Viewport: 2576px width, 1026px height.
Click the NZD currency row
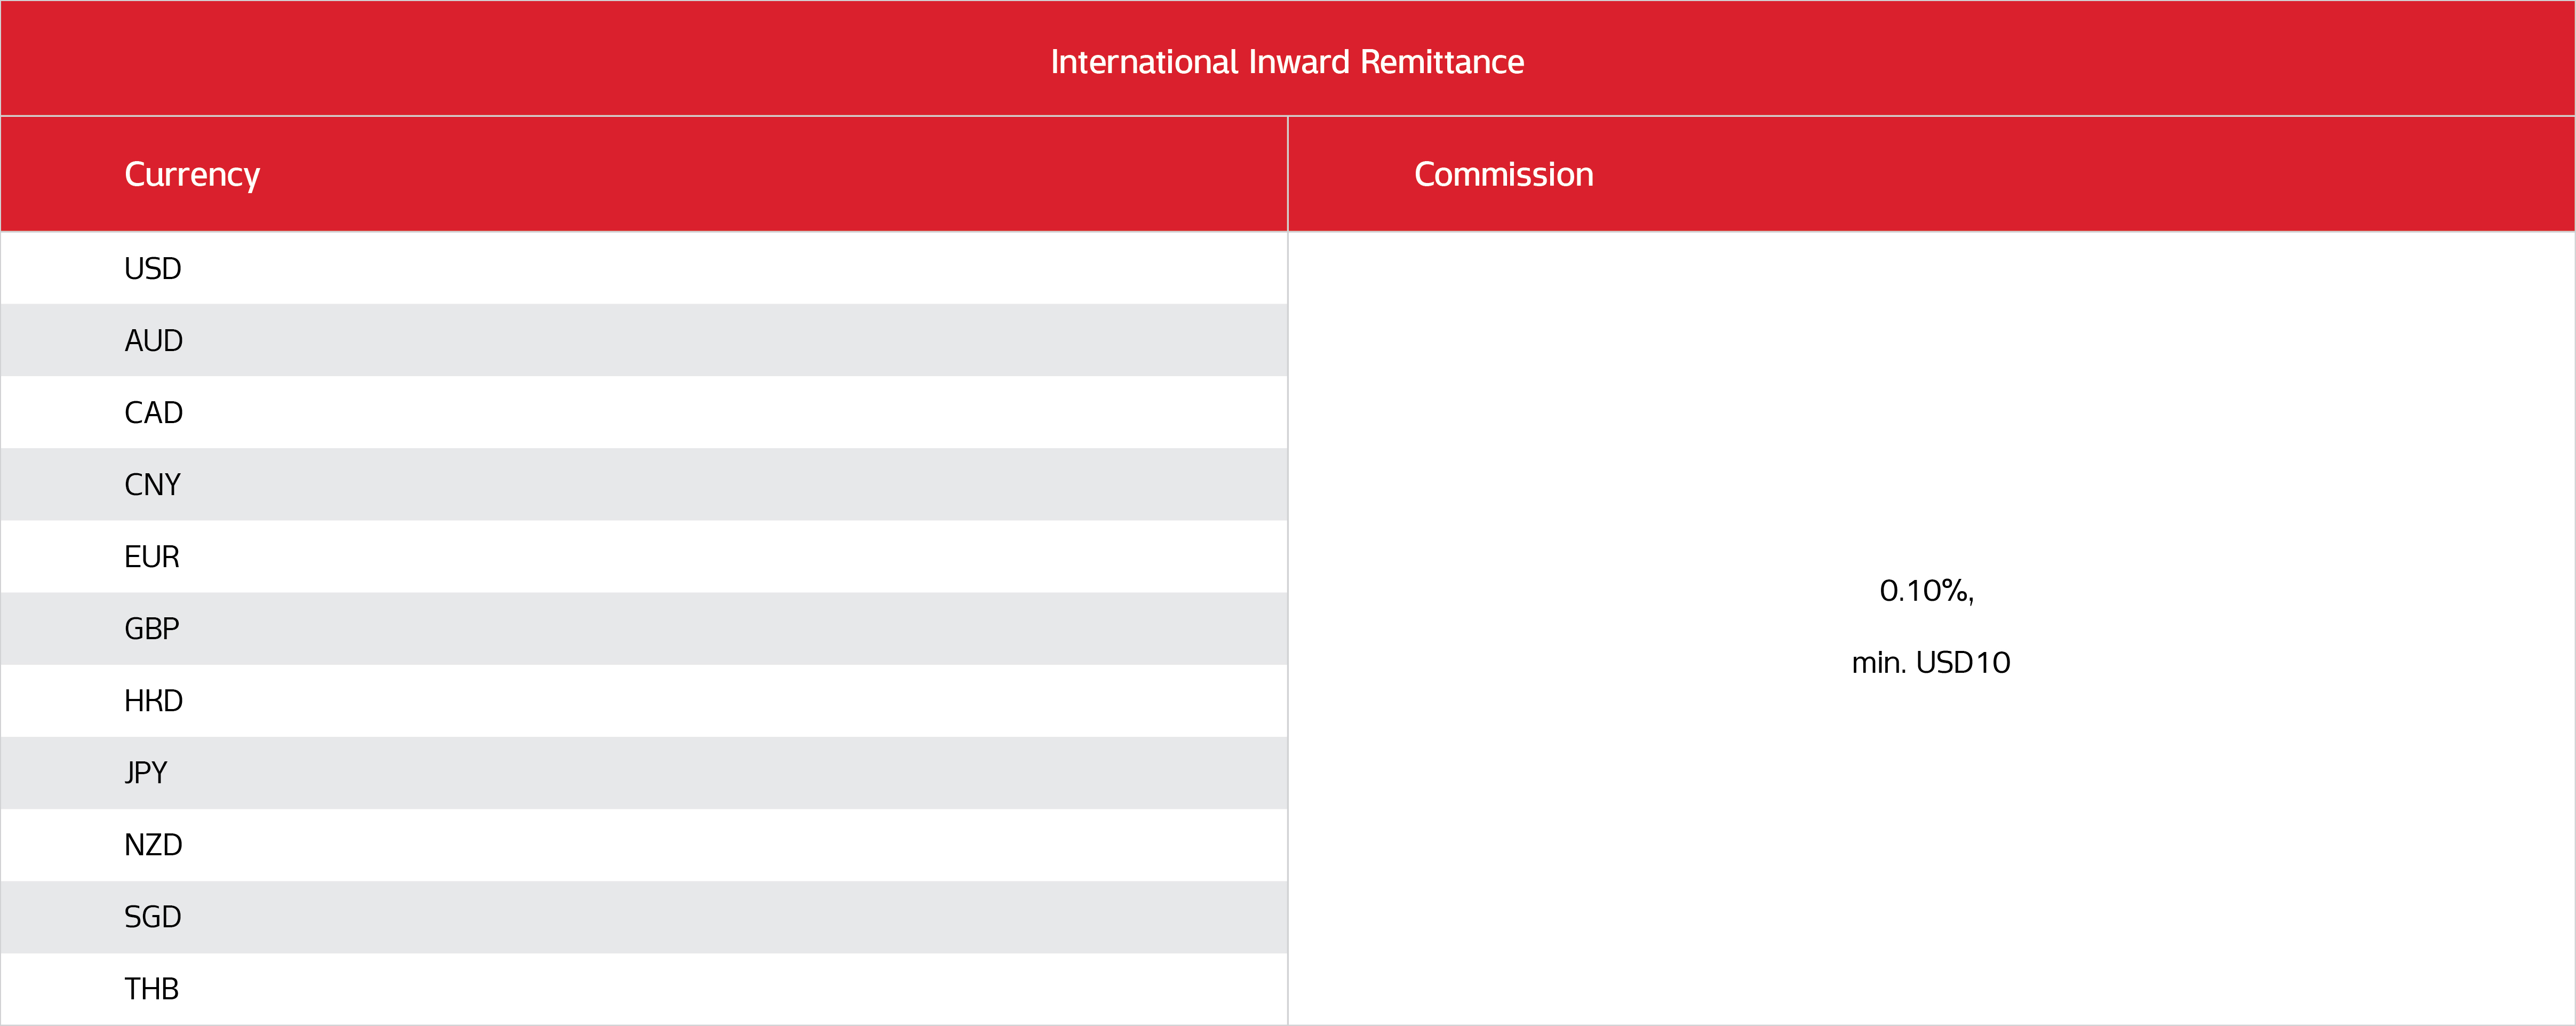coord(644,845)
